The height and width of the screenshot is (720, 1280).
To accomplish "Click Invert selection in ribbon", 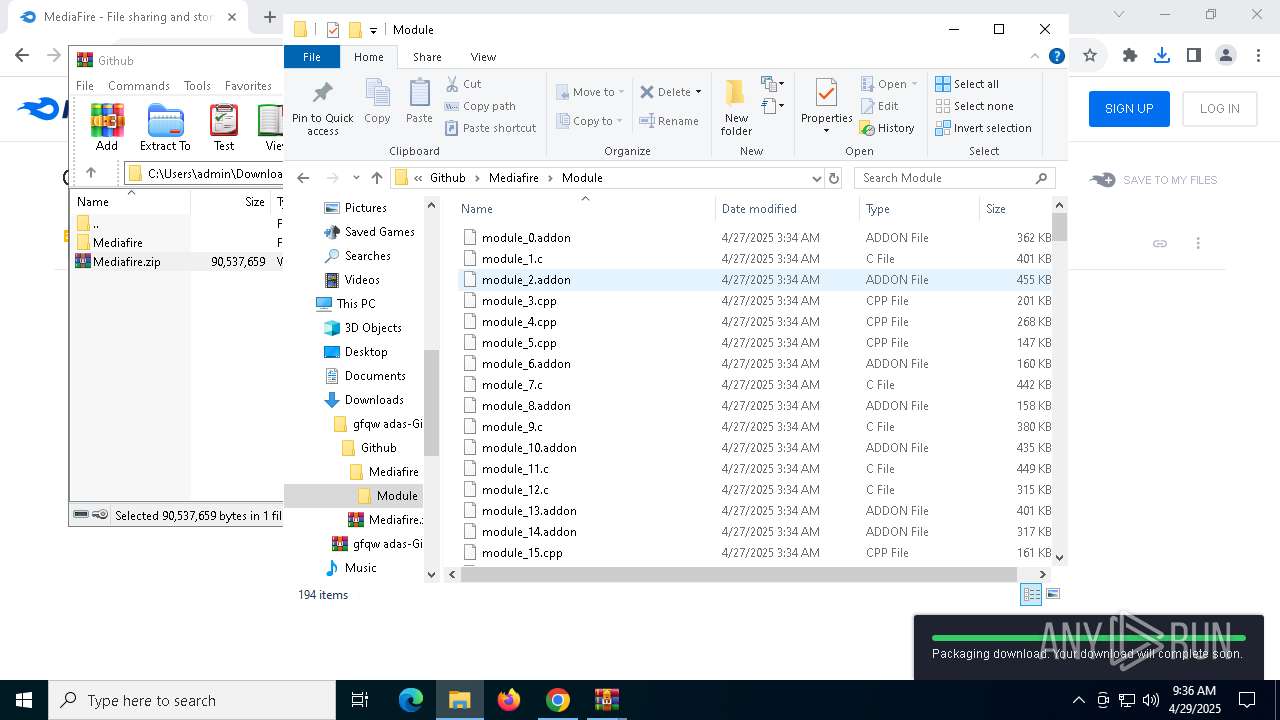I will pyautogui.click(x=983, y=128).
